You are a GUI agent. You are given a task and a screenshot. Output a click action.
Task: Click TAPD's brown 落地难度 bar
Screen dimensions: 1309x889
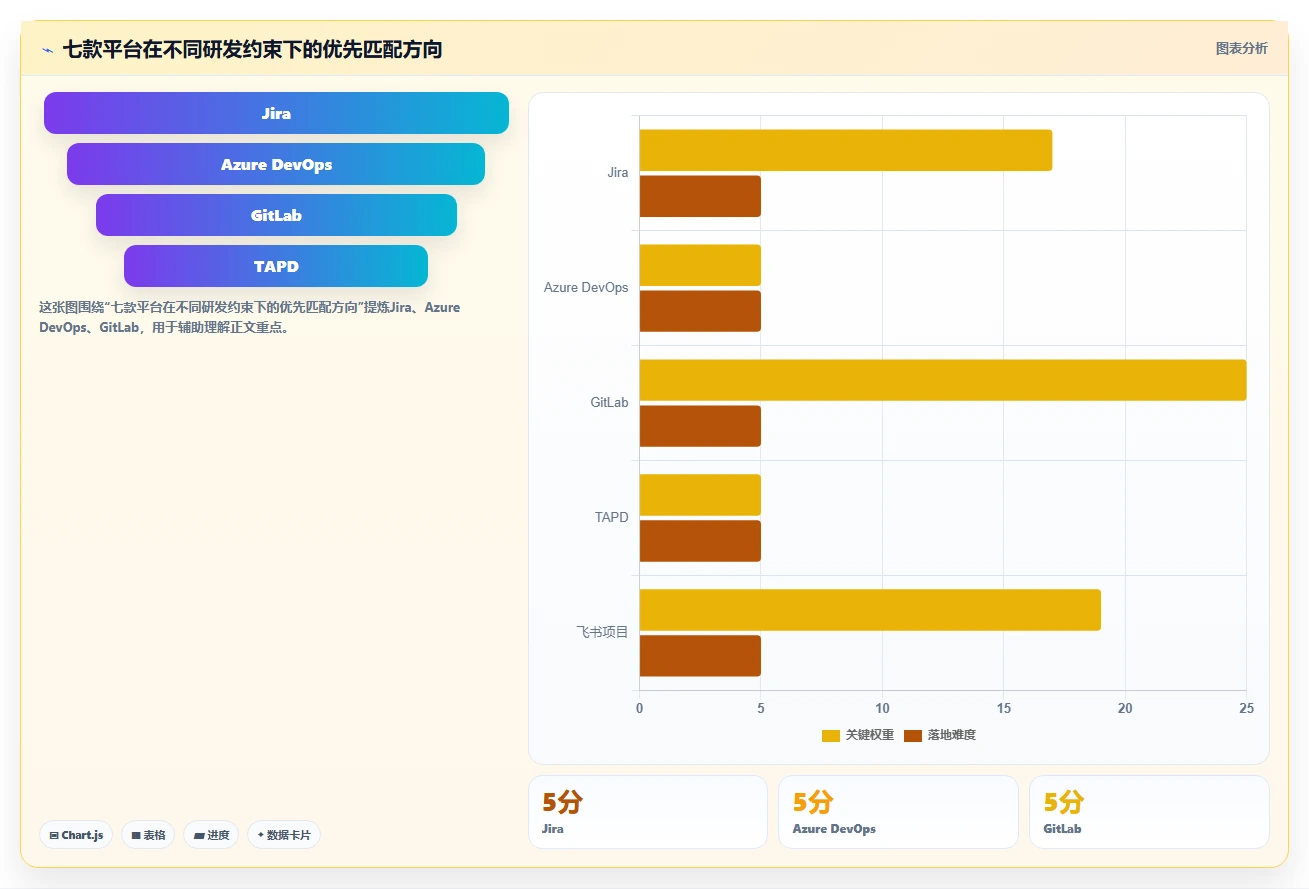click(700, 541)
